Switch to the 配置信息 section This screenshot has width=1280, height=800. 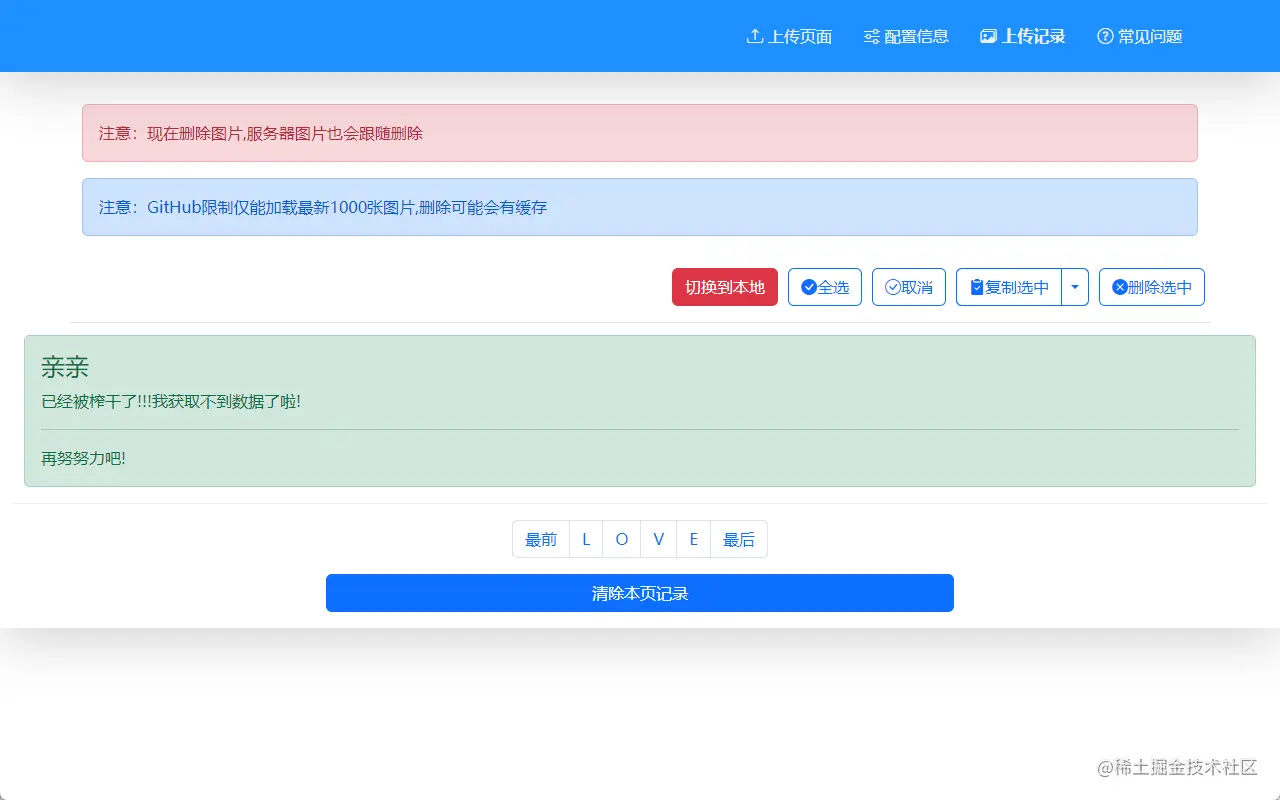tap(906, 35)
